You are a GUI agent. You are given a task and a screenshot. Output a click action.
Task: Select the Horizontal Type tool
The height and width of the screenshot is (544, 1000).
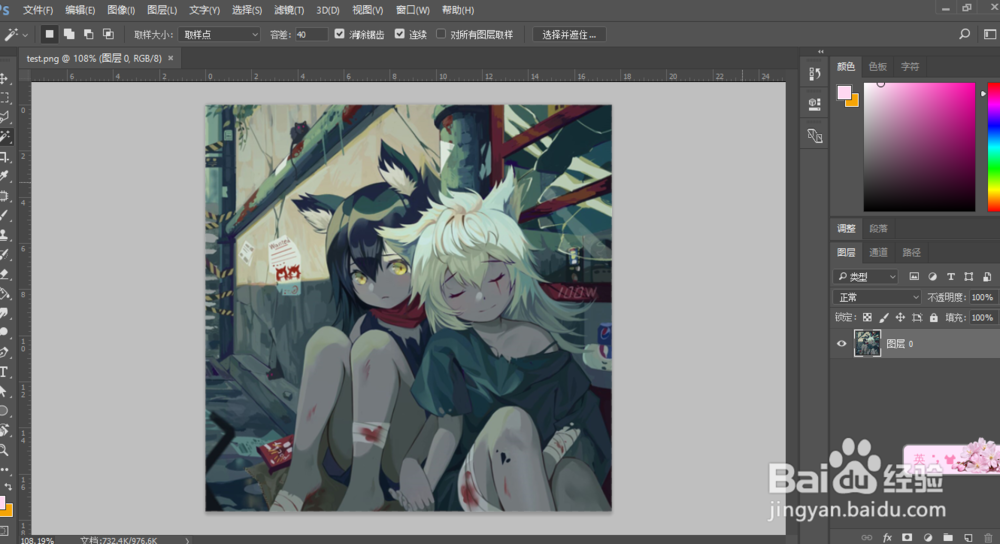click(4, 372)
